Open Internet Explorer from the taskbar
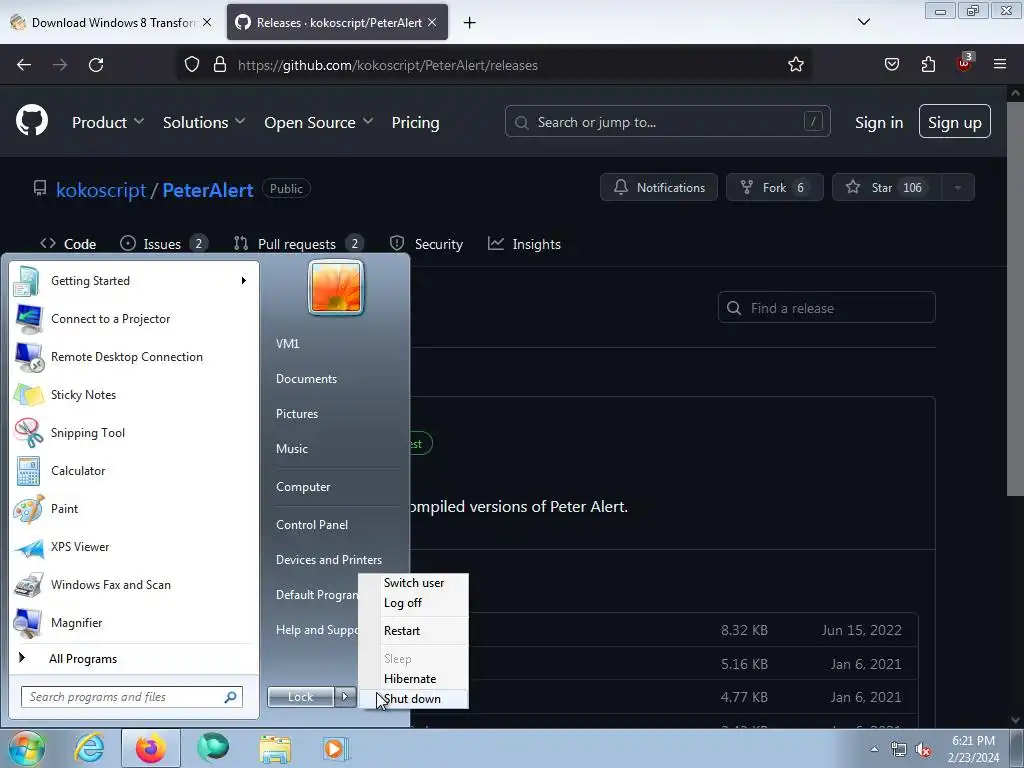Image resolution: width=1024 pixels, height=768 pixels. tap(89, 748)
